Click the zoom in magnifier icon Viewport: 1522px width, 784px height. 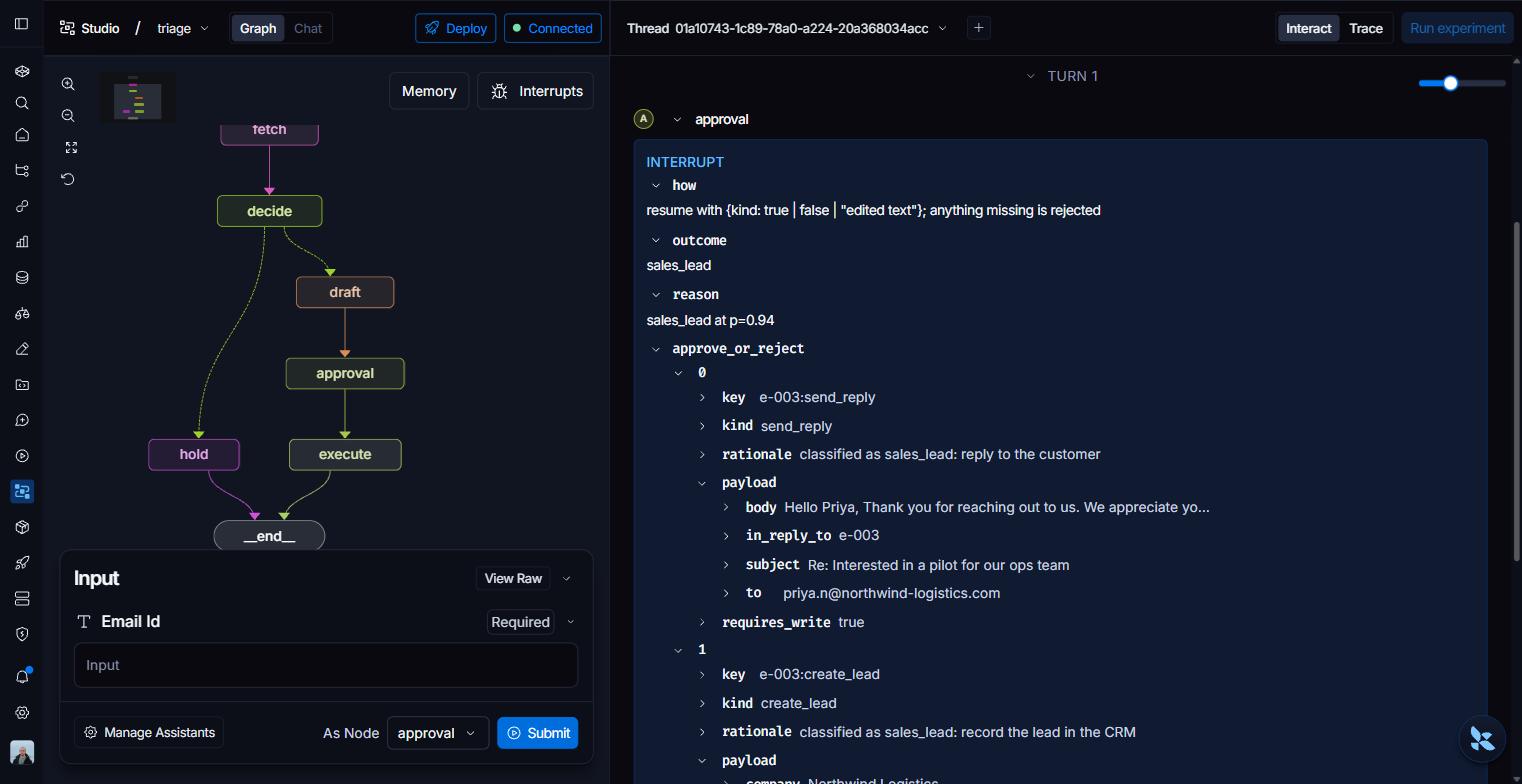tap(68, 84)
